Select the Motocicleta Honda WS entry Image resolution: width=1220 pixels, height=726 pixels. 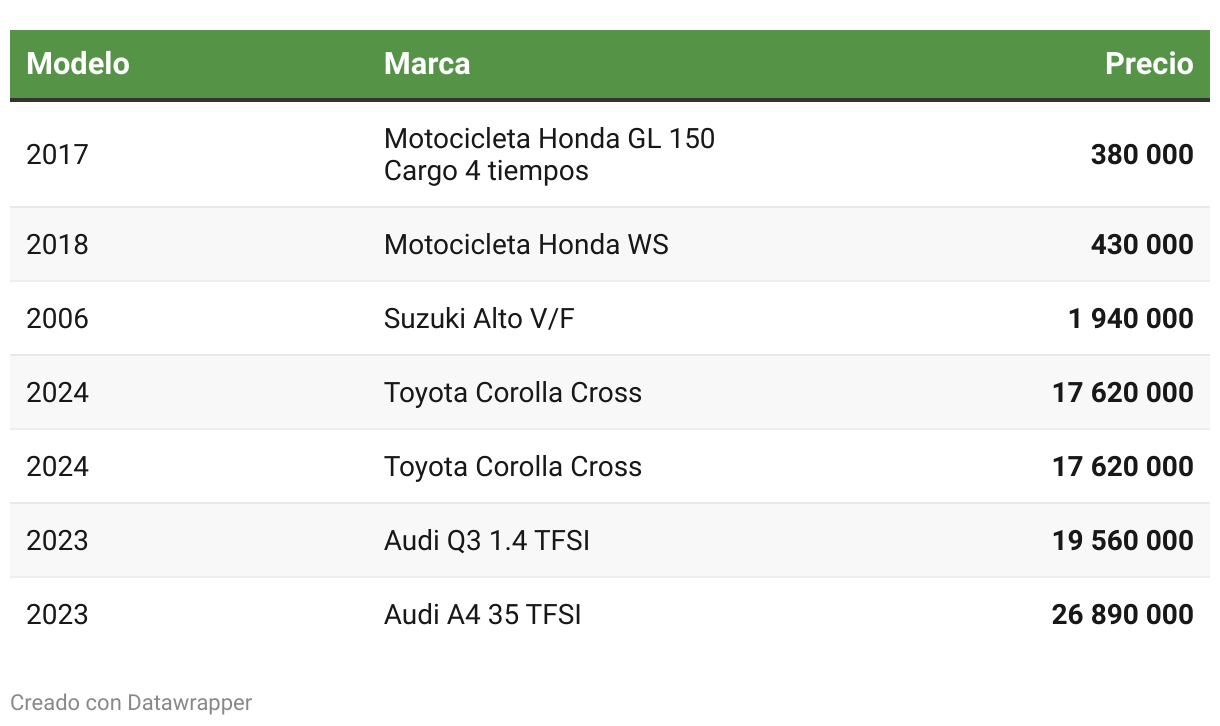(x=526, y=245)
